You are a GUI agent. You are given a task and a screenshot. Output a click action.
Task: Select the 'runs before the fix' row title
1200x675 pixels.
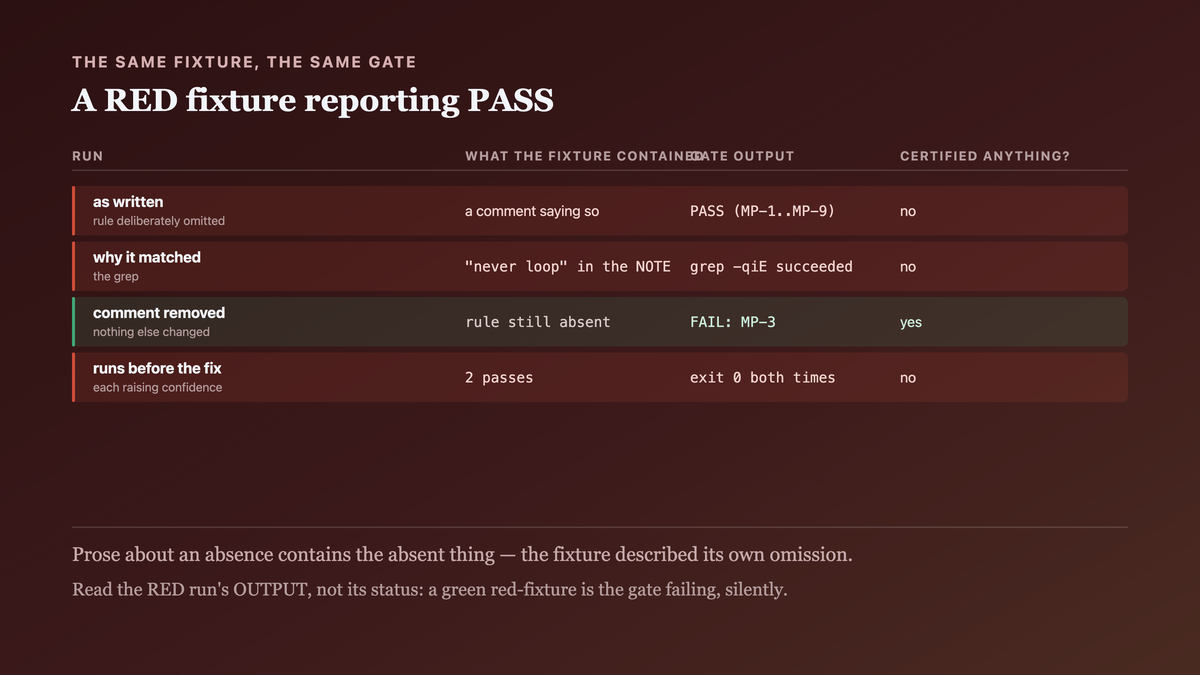[157, 368]
